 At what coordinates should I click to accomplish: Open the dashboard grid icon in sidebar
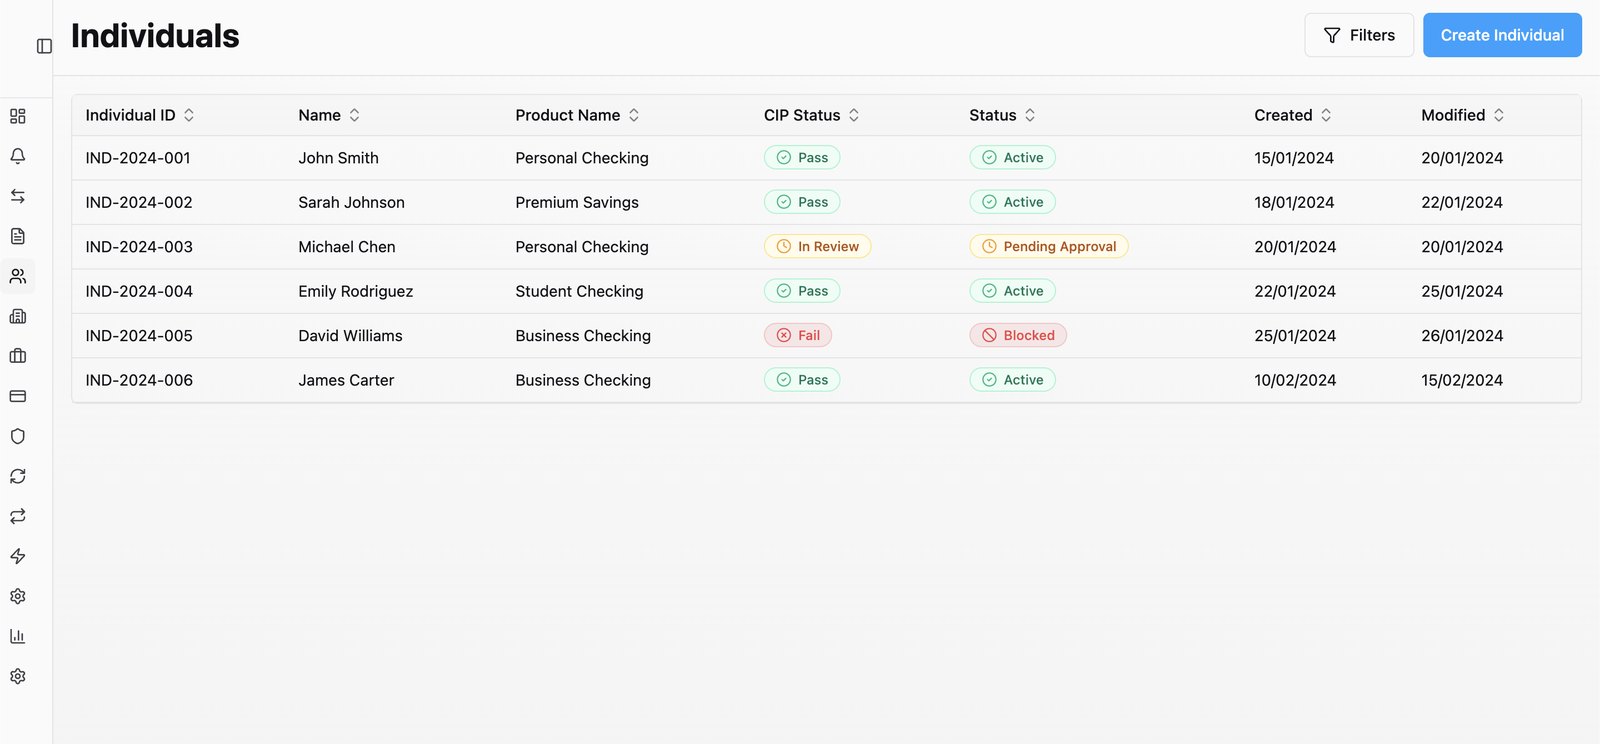click(x=18, y=116)
